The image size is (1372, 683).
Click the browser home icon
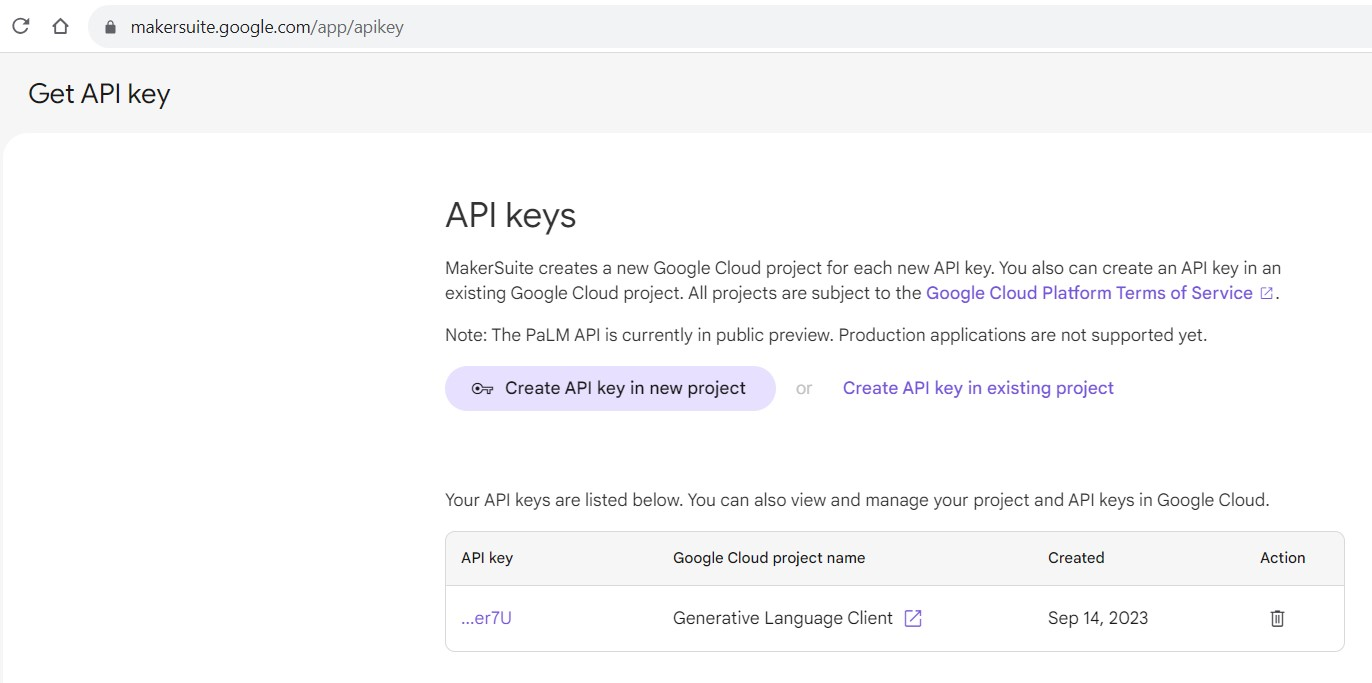pyautogui.click(x=59, y=26)
